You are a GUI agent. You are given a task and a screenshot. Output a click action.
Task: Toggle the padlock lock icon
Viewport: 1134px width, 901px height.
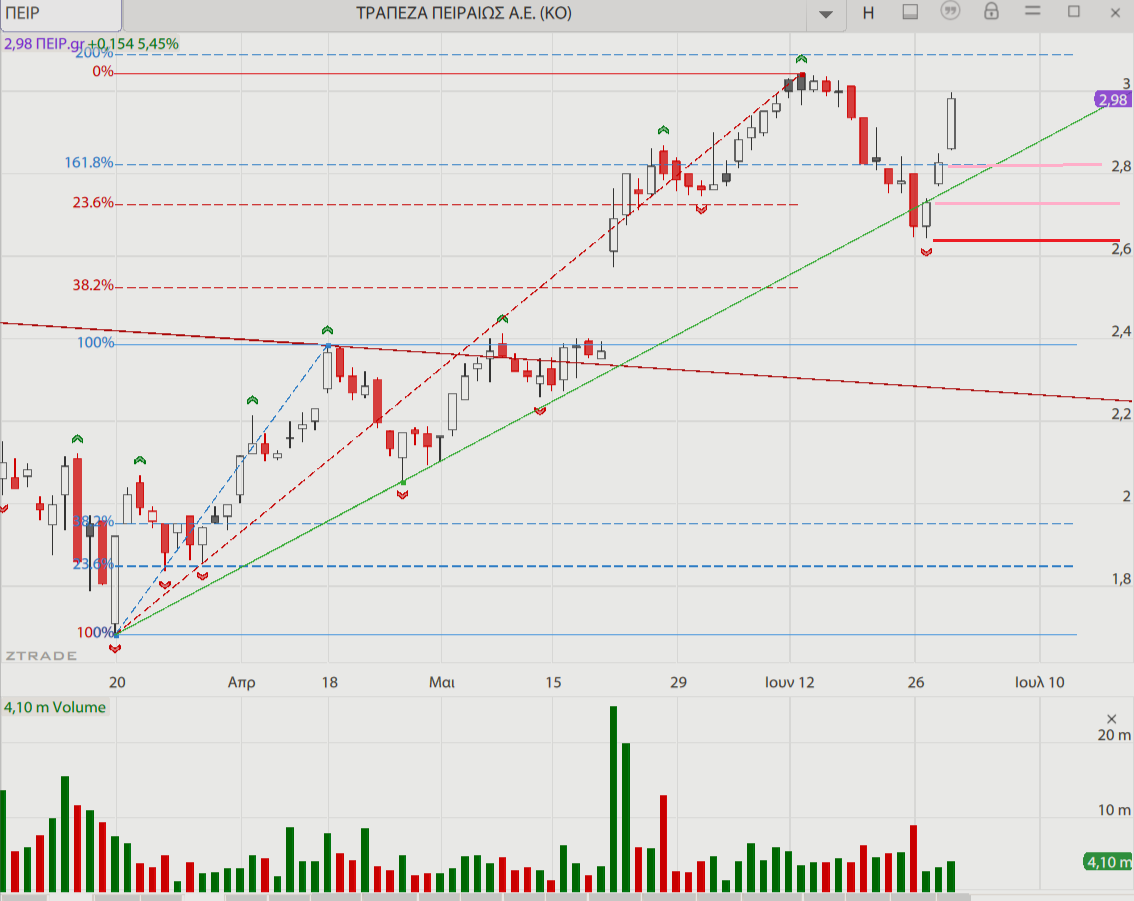pyautogui.click(x=992, y=12)
